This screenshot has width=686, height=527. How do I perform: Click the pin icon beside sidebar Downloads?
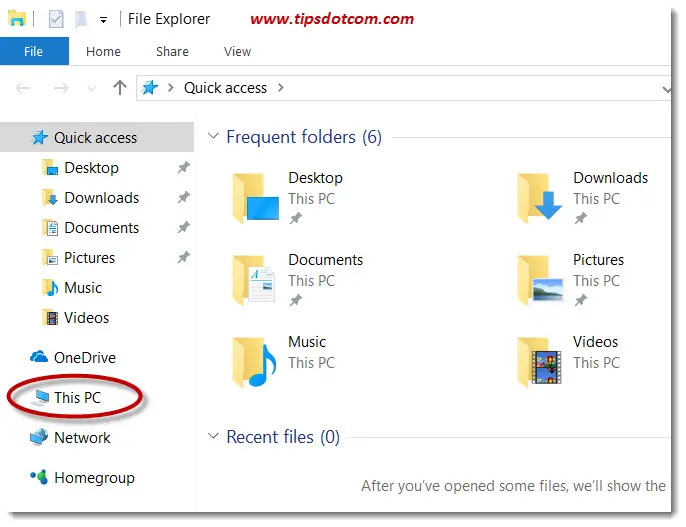point(184,197)
